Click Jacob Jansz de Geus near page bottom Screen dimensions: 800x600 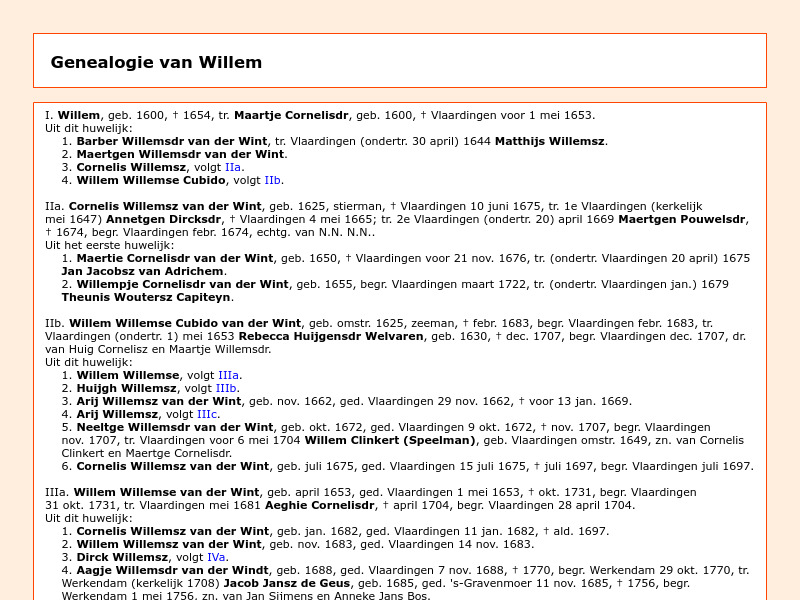(x=287, y=583)
